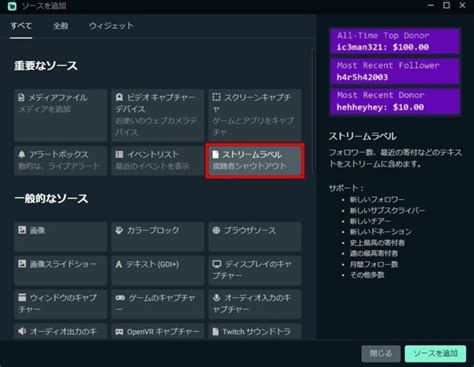Click the dashed-square スクリーンキャプチャ icon
474x367 pixels.
point(216,97)
